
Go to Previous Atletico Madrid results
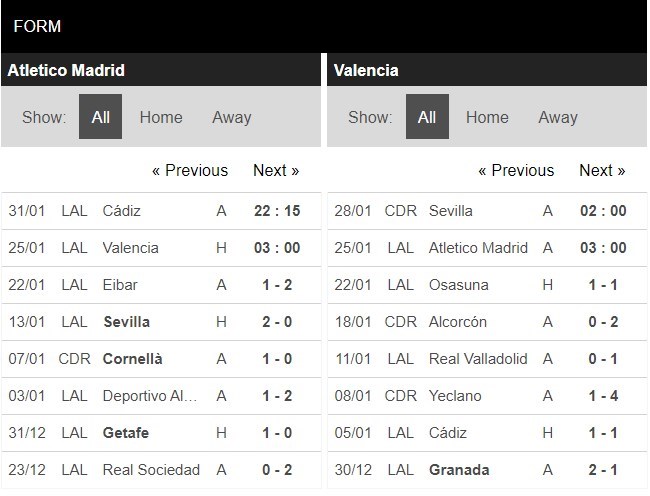190,170
